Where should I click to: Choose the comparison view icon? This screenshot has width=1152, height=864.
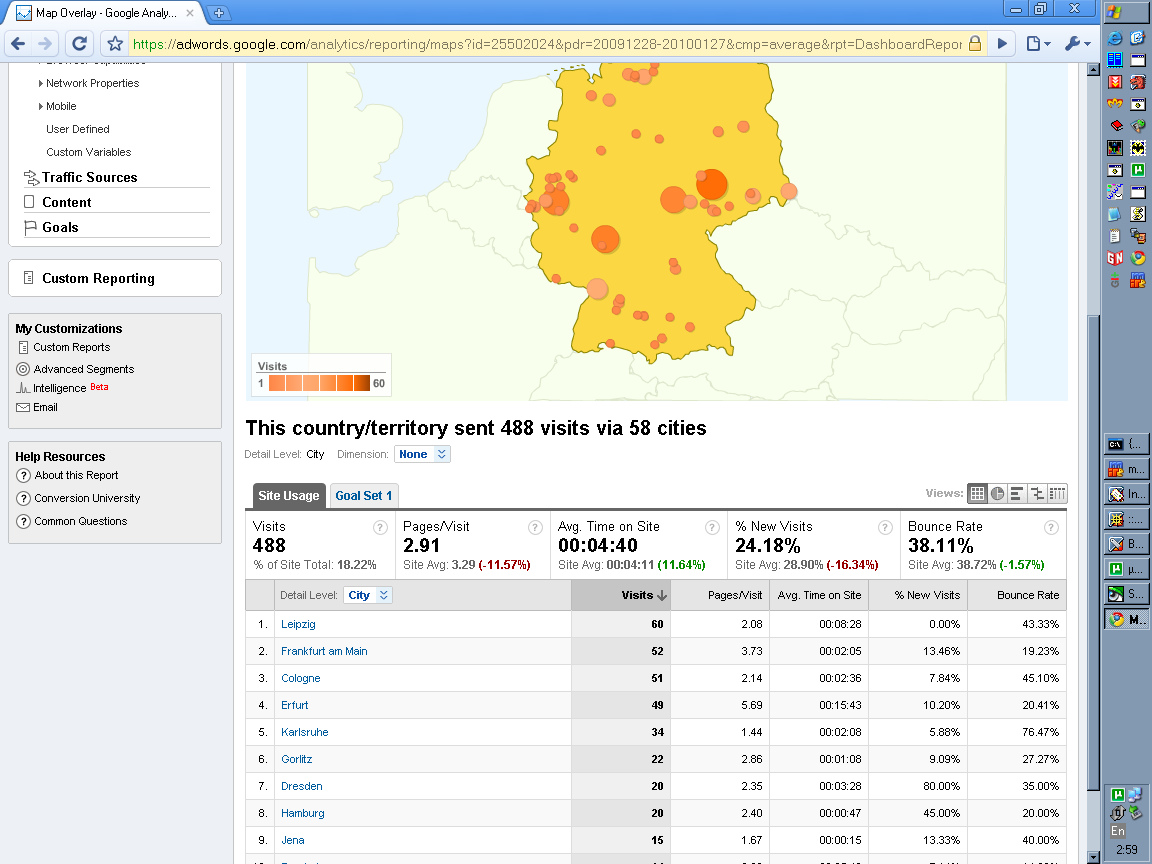(x=1037, y=494)
